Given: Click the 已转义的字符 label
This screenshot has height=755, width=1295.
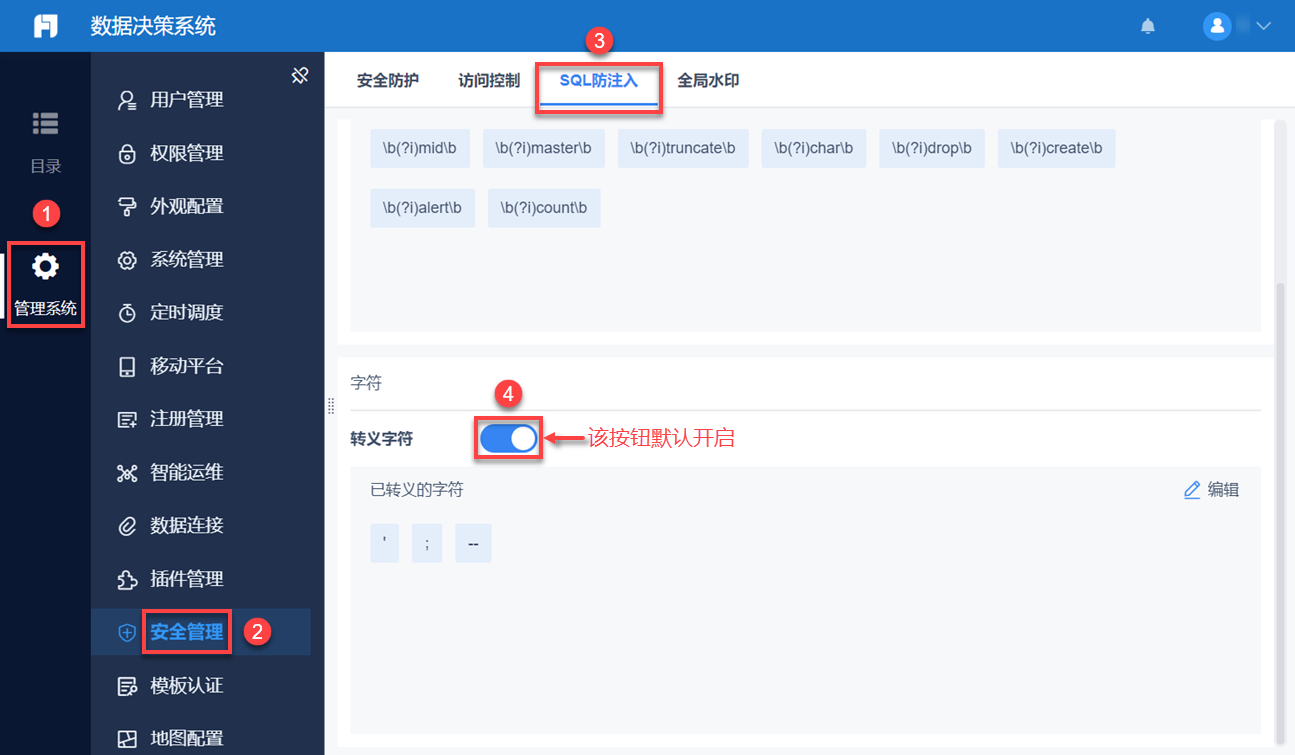Looking at the screenshot, I should [x=417, y=490].
